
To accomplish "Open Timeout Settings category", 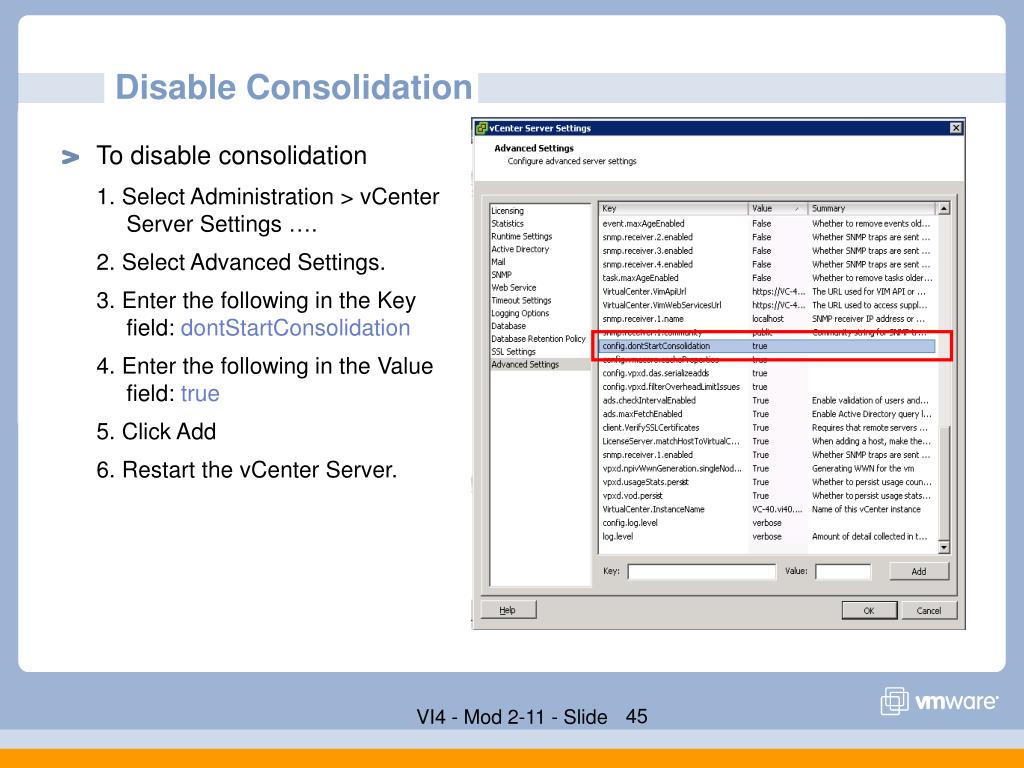I will pos(521,300).
